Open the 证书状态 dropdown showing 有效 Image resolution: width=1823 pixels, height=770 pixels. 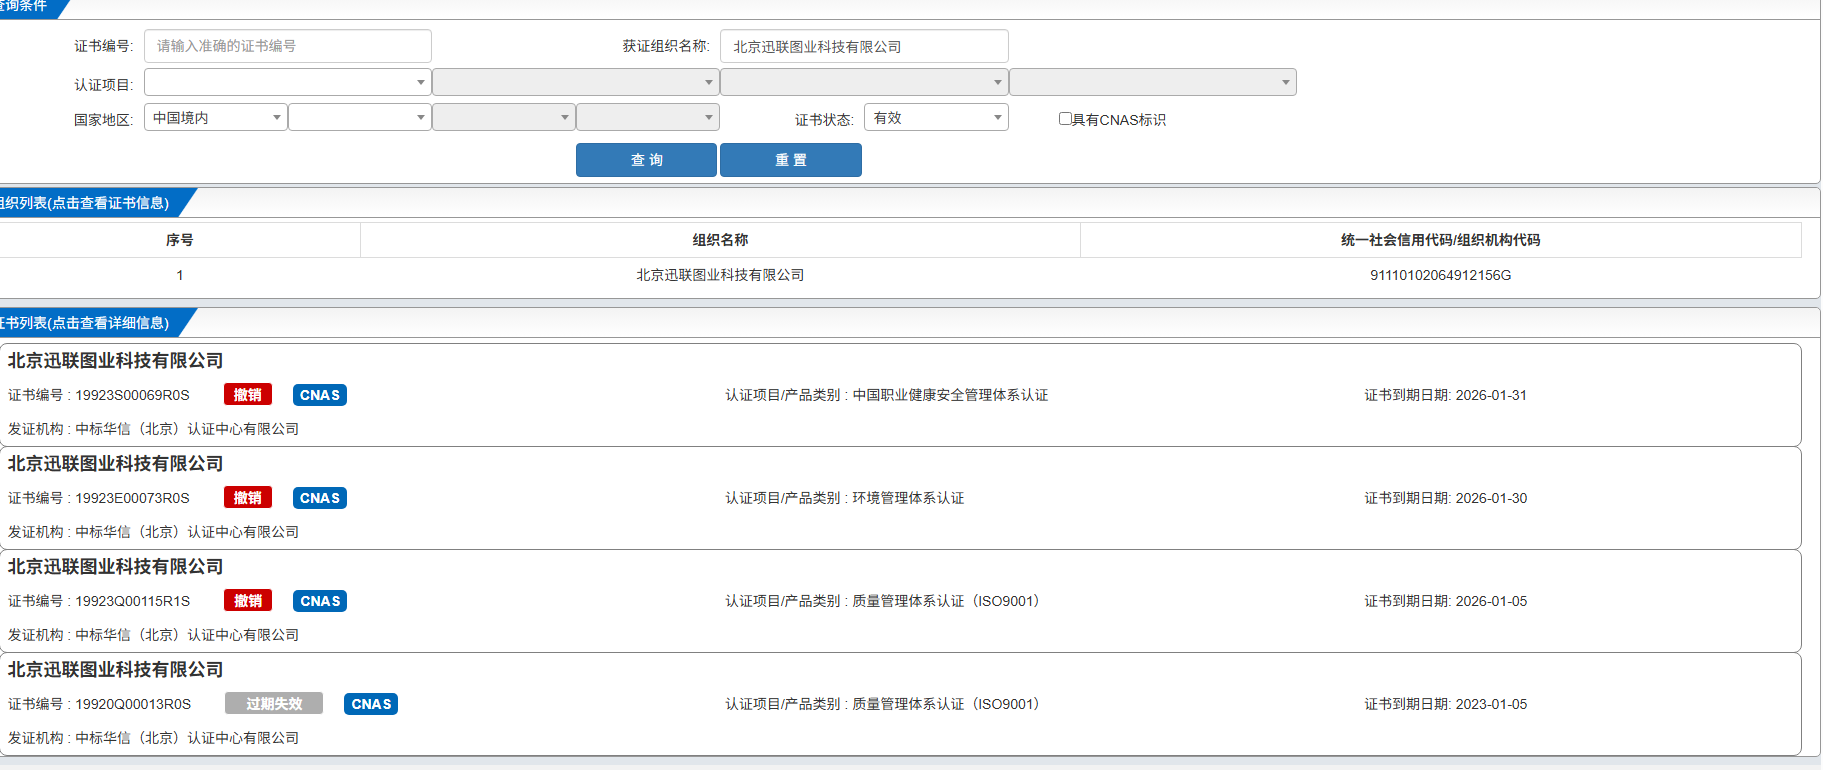coord(936,118)
